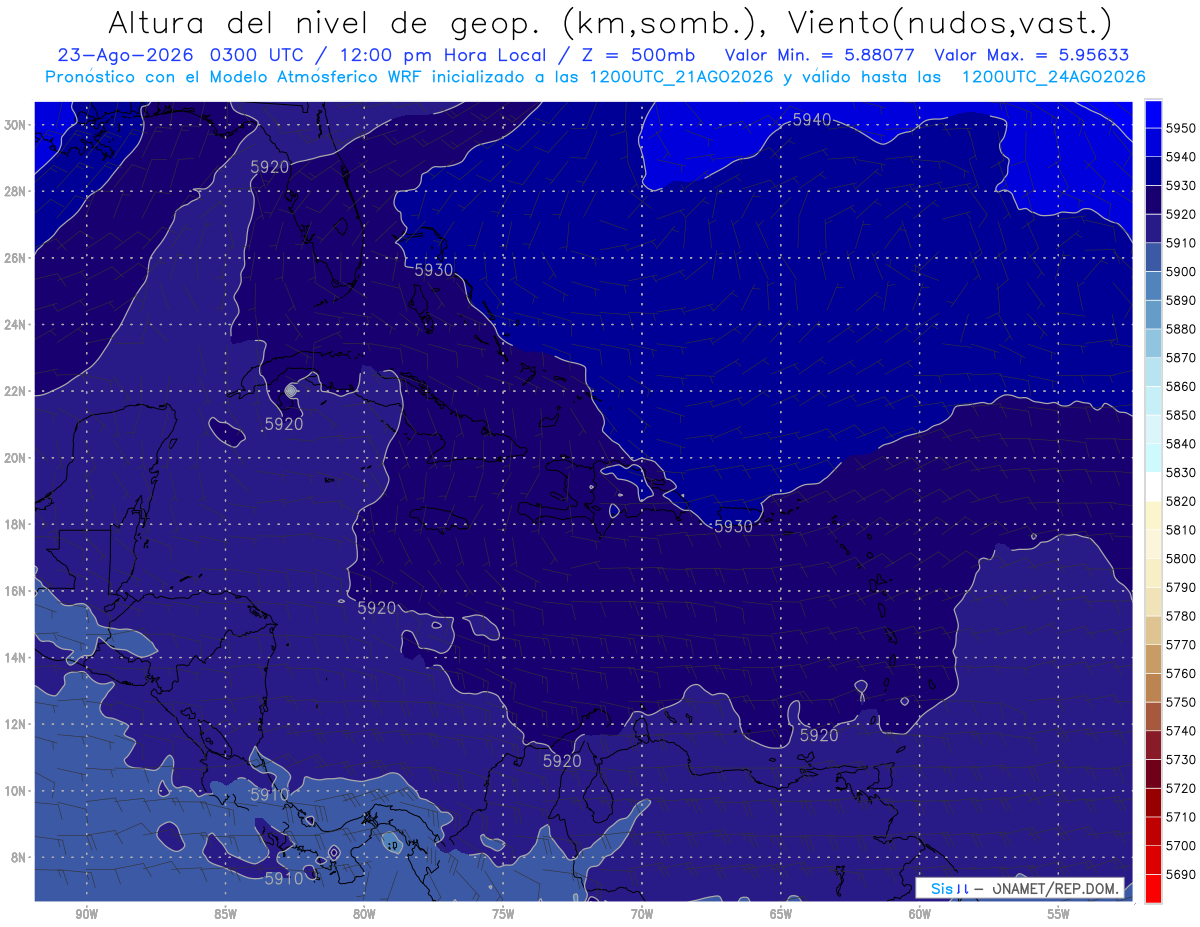The width and height of the screenshot is (1200, 927).
Task: Click the colorbar swatch between 5810 and 5820
Action: click(x=1153, y=516)
